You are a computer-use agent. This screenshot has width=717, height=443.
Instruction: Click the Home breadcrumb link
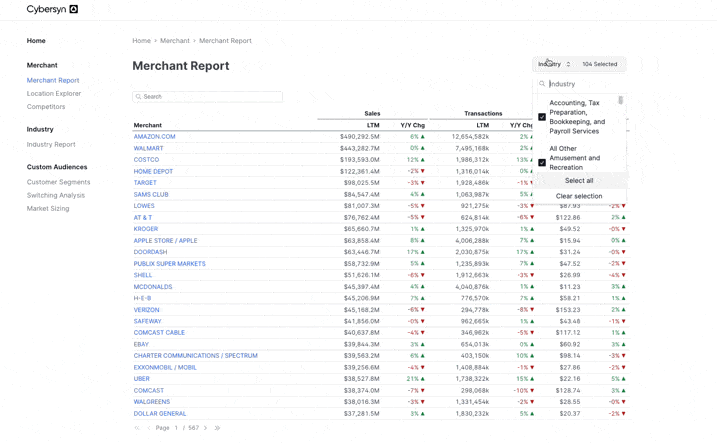141,41
